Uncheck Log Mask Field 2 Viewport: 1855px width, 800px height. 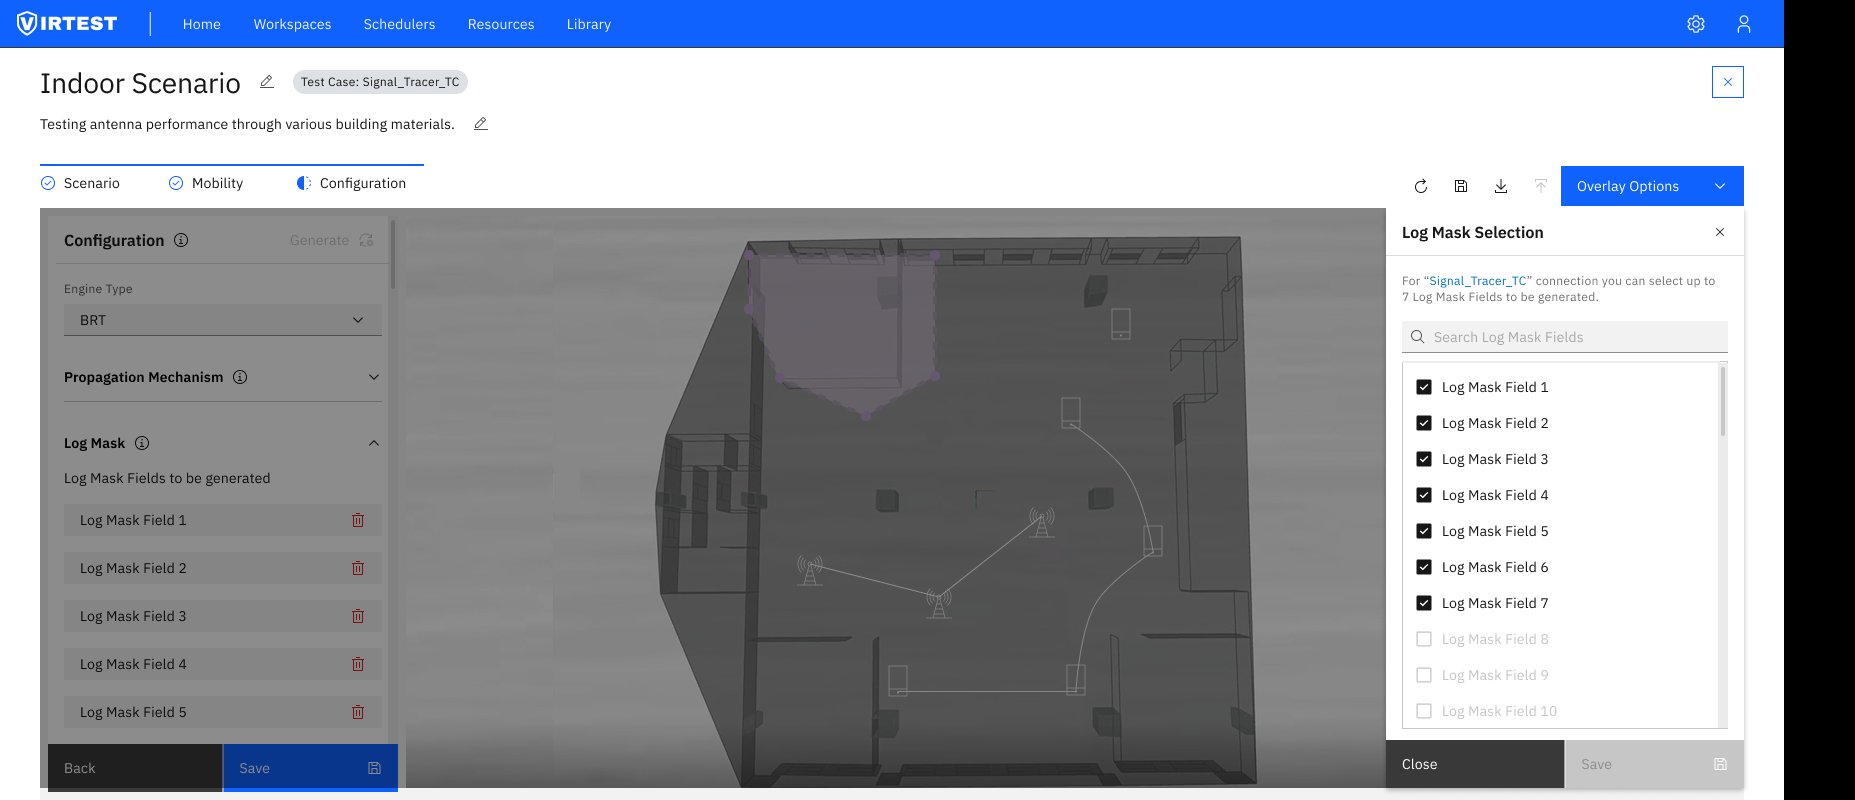pyautogui.click(x=1424, y=423)
